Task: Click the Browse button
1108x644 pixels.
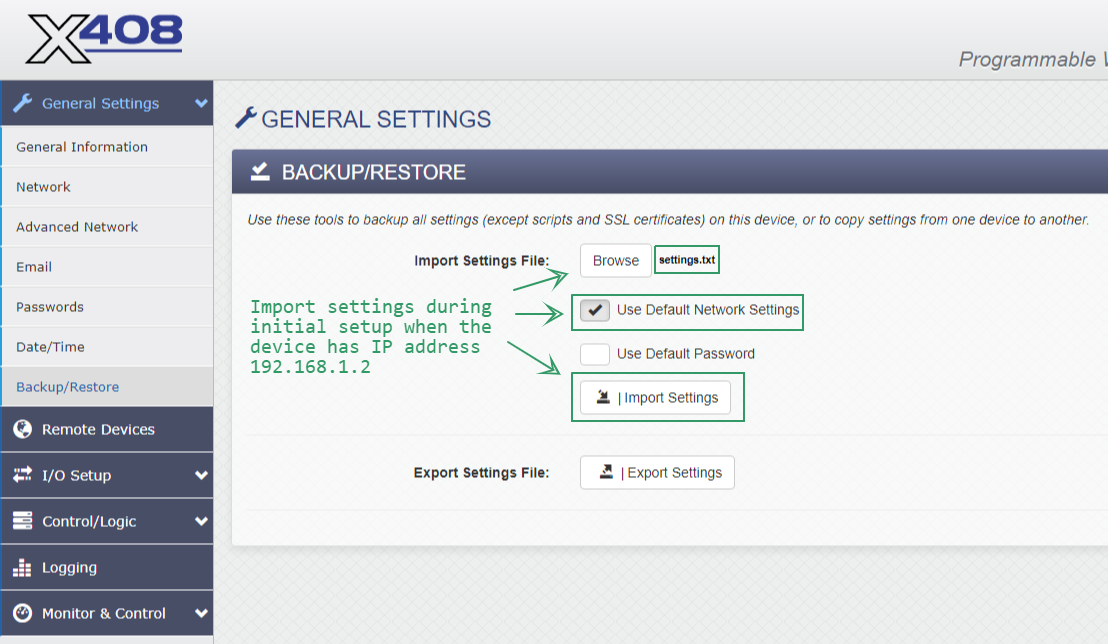Action: pos(615,261)
